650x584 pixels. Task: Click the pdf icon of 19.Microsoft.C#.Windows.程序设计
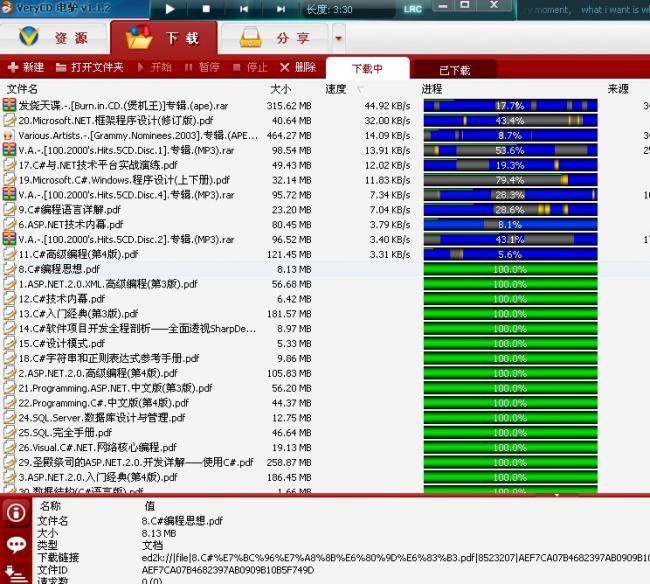coord(9,180)
